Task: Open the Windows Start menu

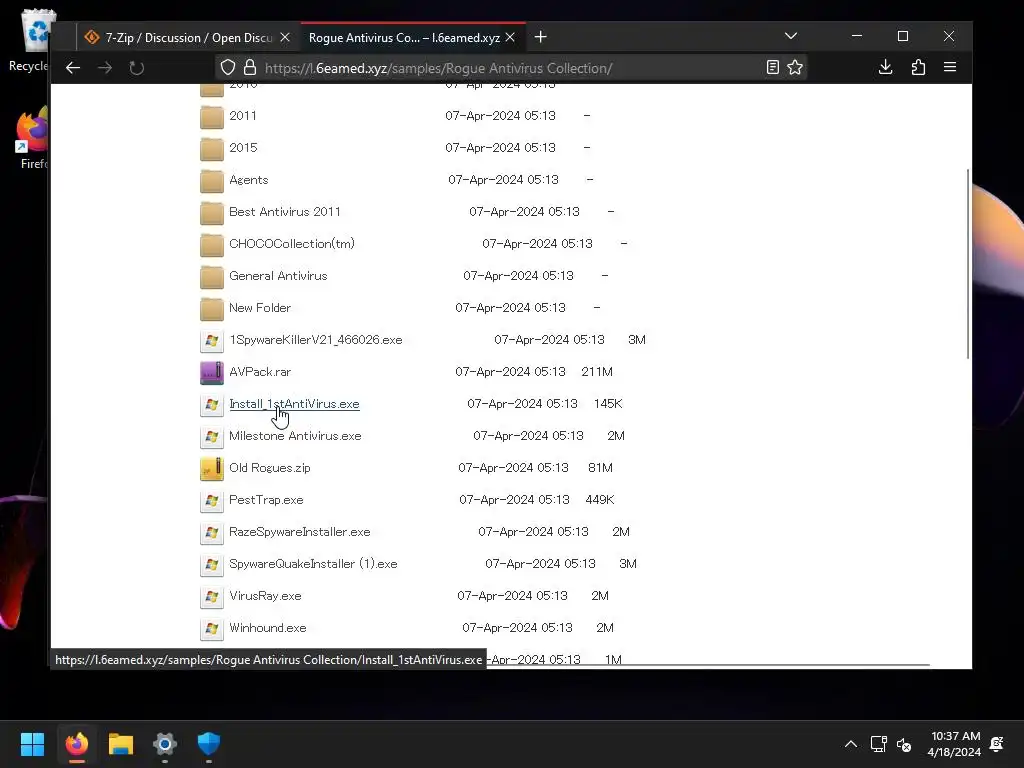Action: 32,744
